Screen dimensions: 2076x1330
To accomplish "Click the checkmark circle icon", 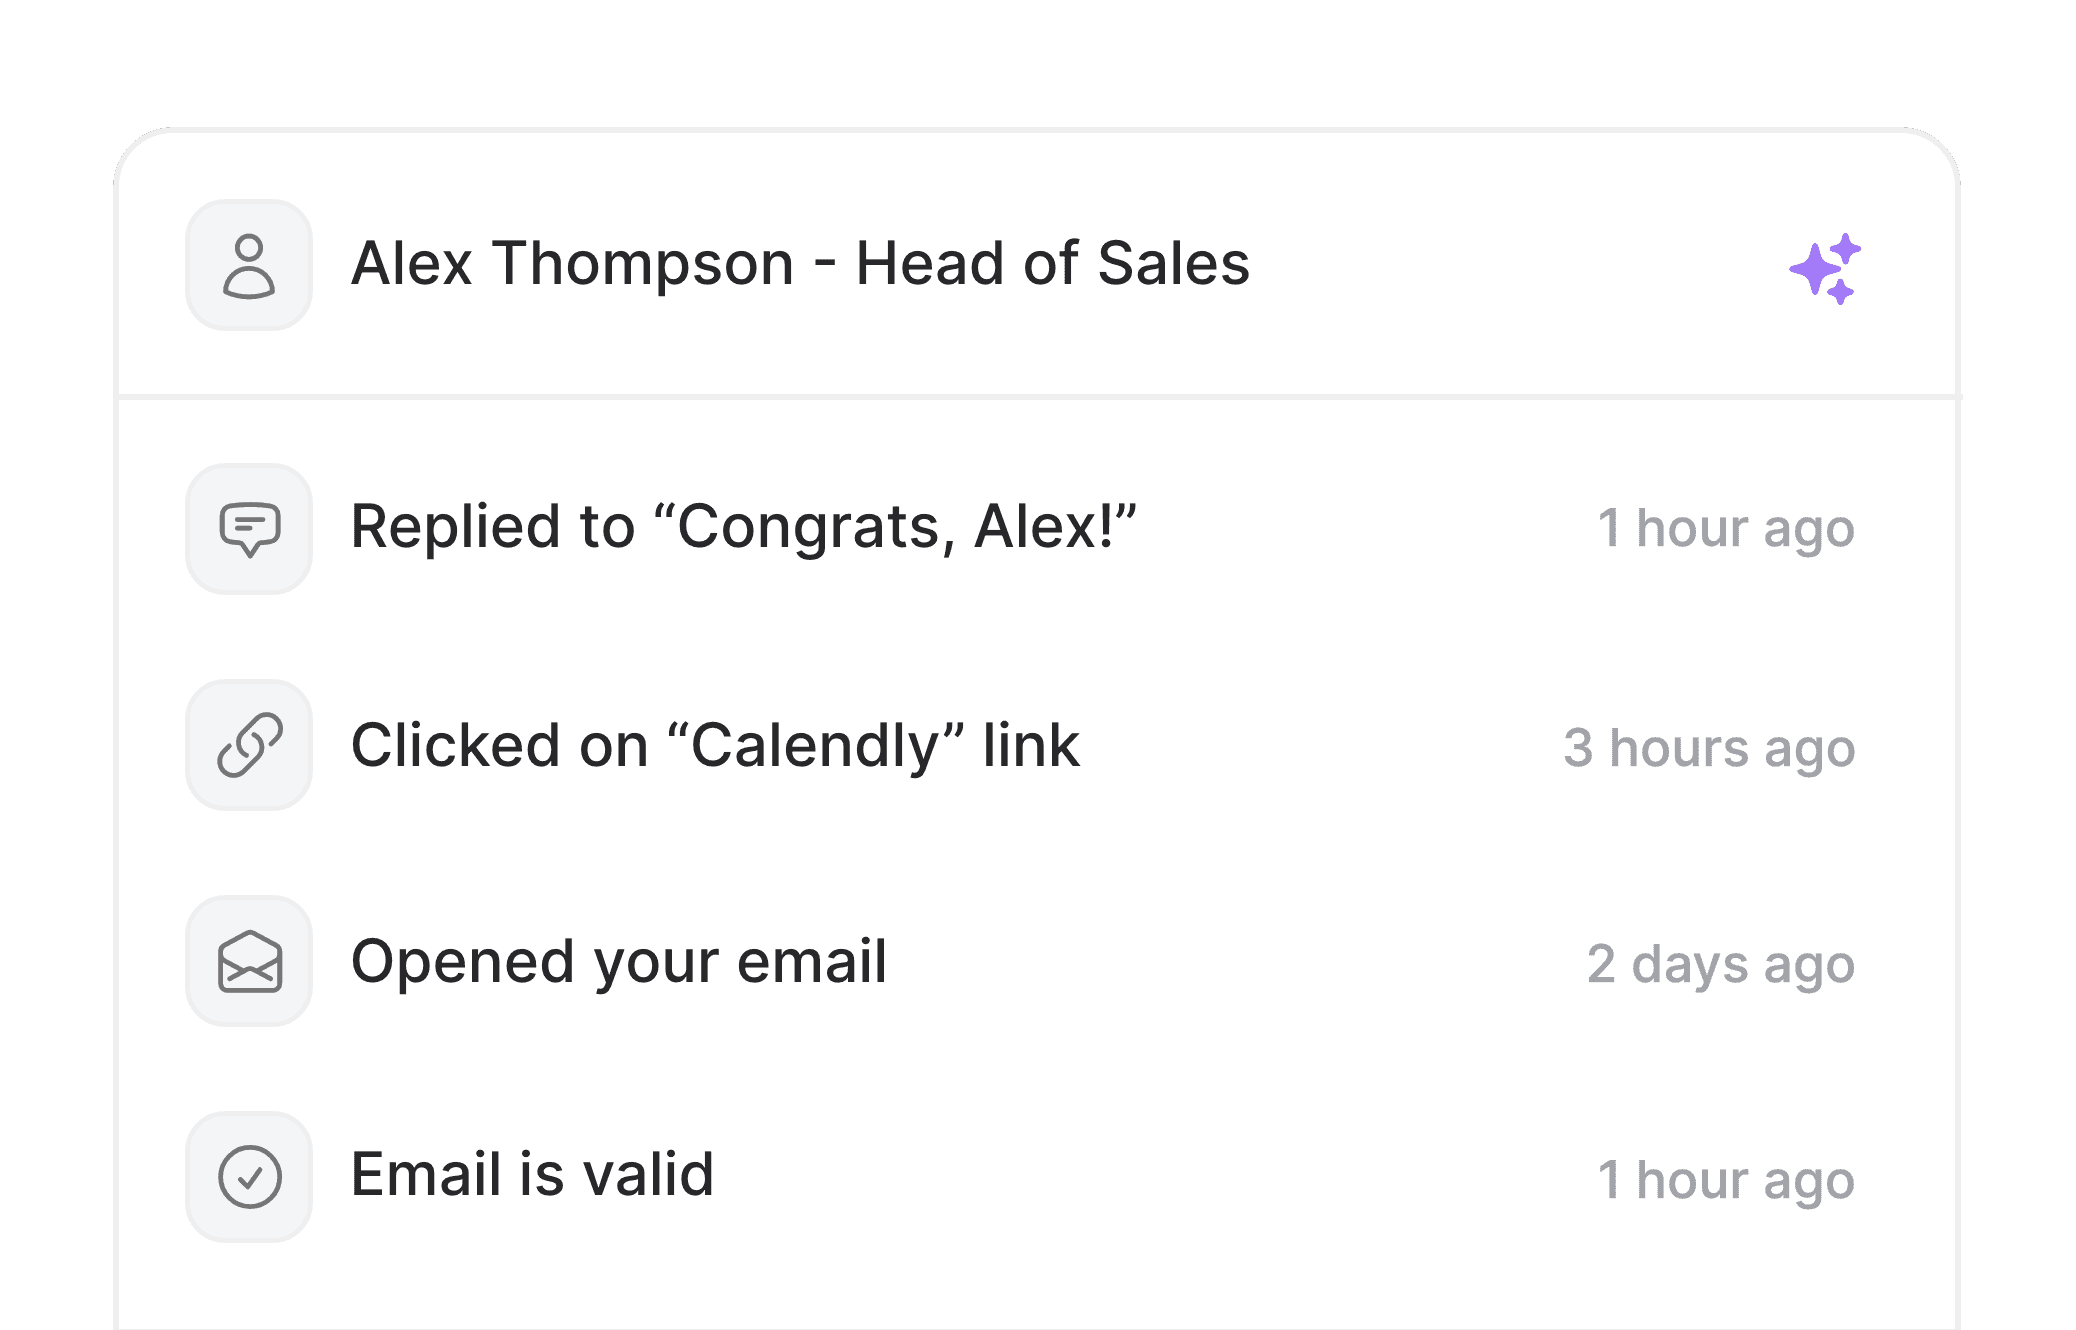I will click(x=249, y=1177).
